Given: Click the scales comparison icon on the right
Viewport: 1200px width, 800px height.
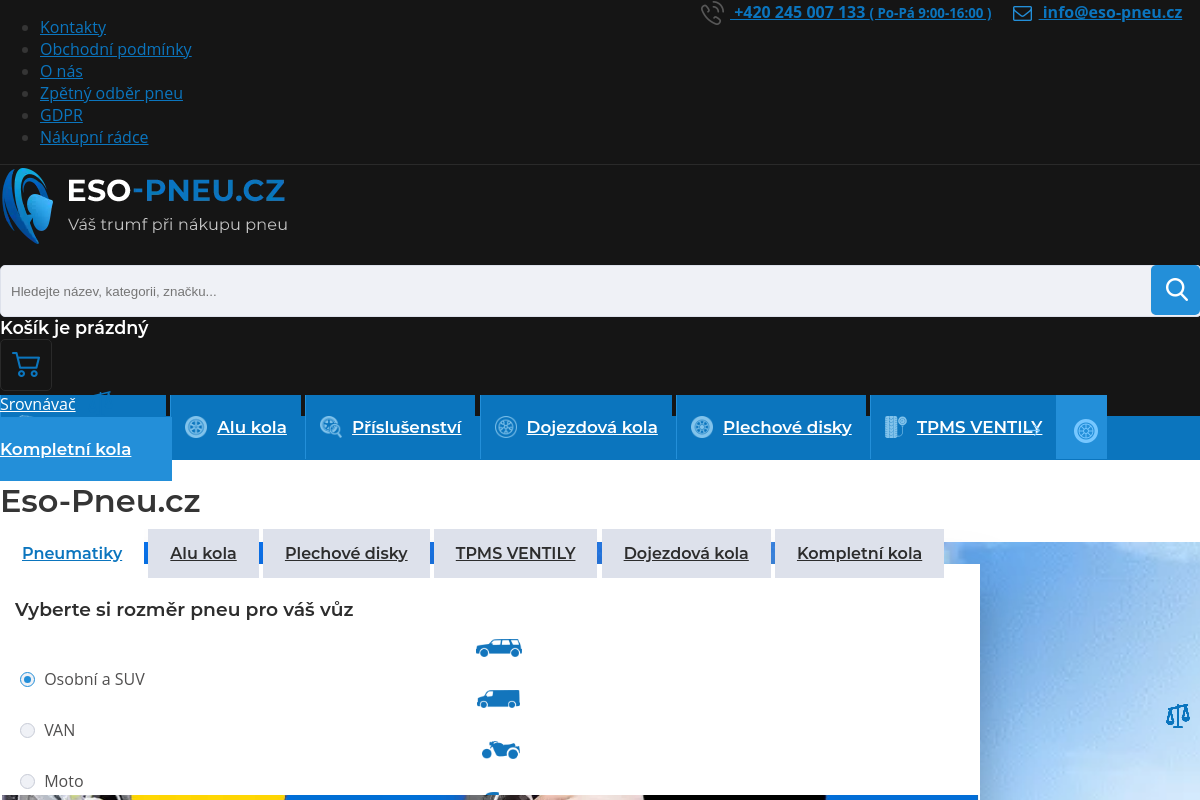Looking at the screenshot, I should tap(1176, 716).
